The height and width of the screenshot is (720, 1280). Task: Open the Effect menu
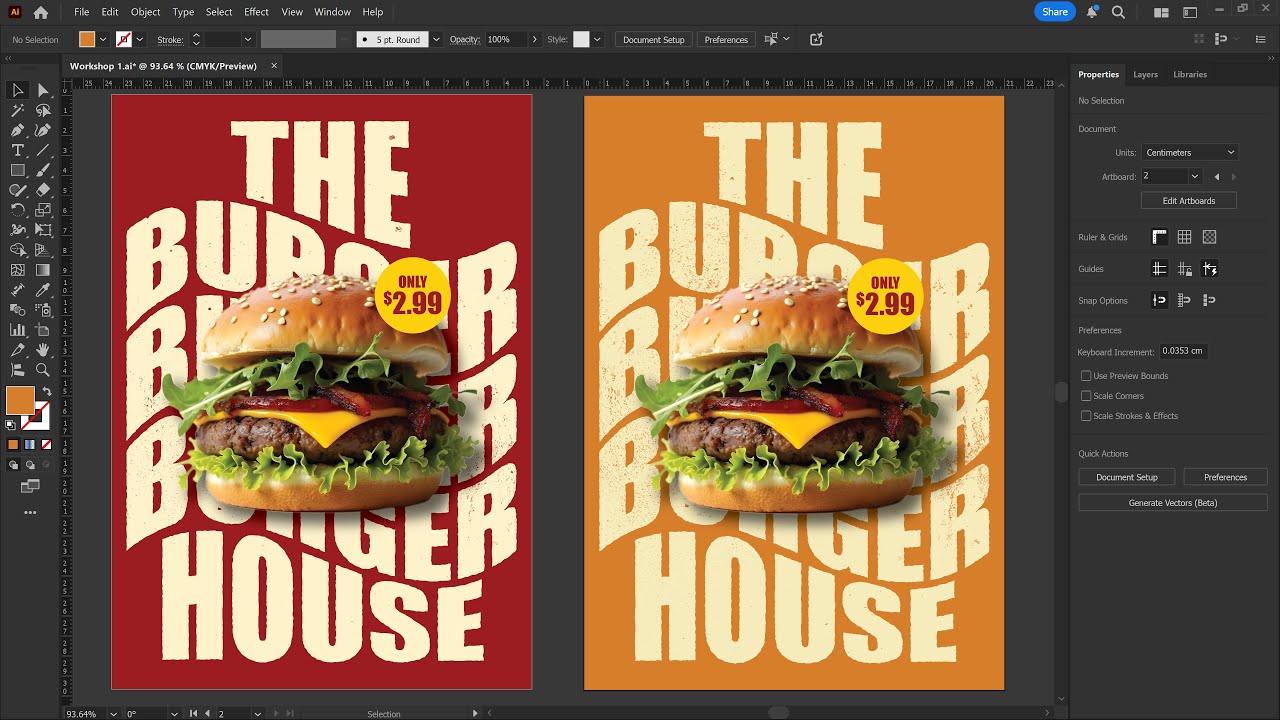coord(256,12)
